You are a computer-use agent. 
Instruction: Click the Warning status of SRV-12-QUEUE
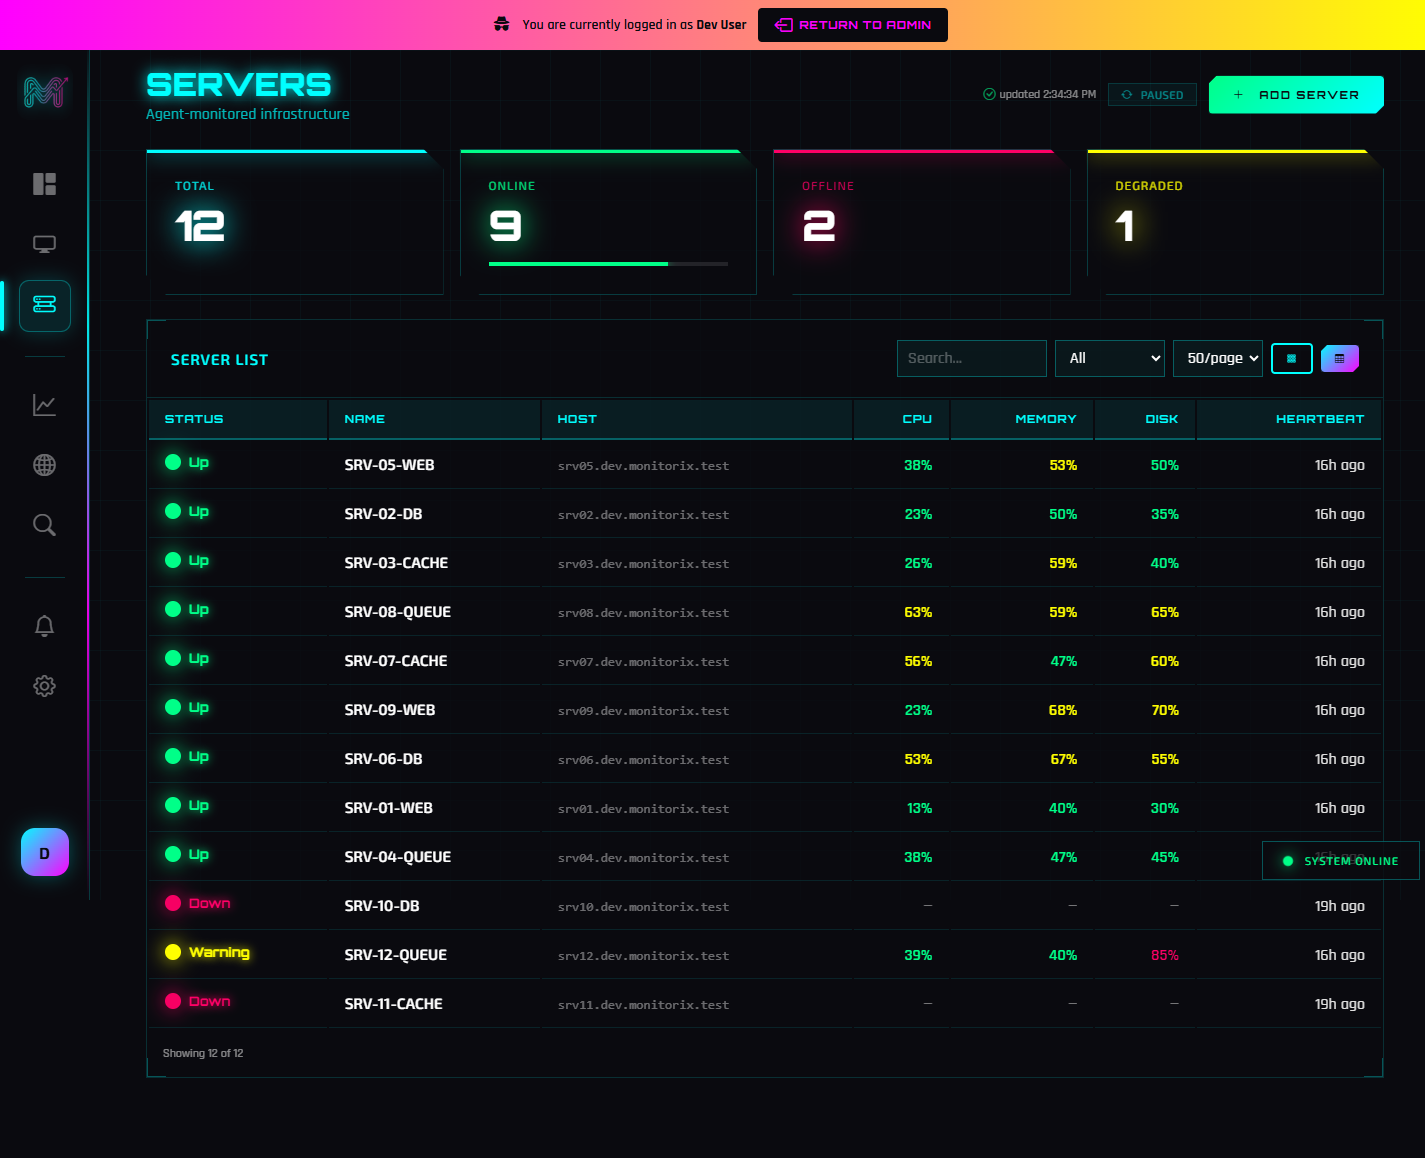pos(207,952)
